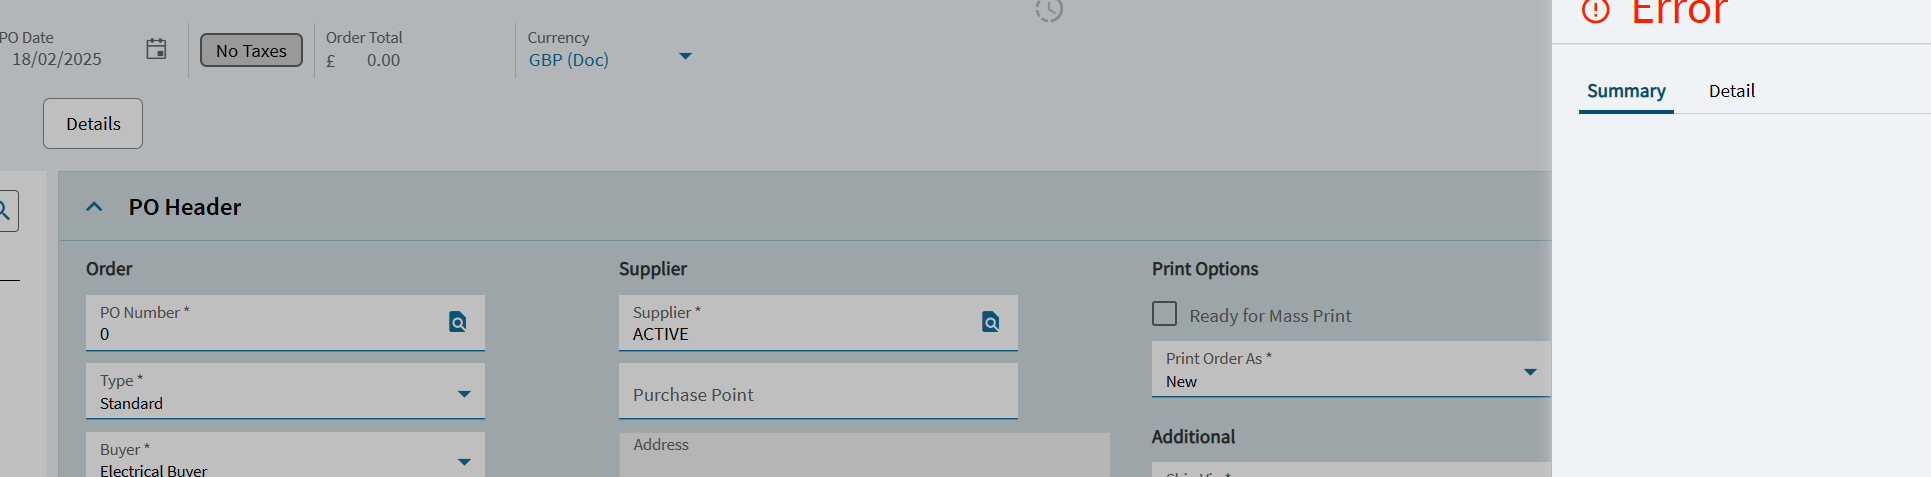Expand the Type Standard dropdown
This screenshot has width=1931, height=477.
(464, 394)
